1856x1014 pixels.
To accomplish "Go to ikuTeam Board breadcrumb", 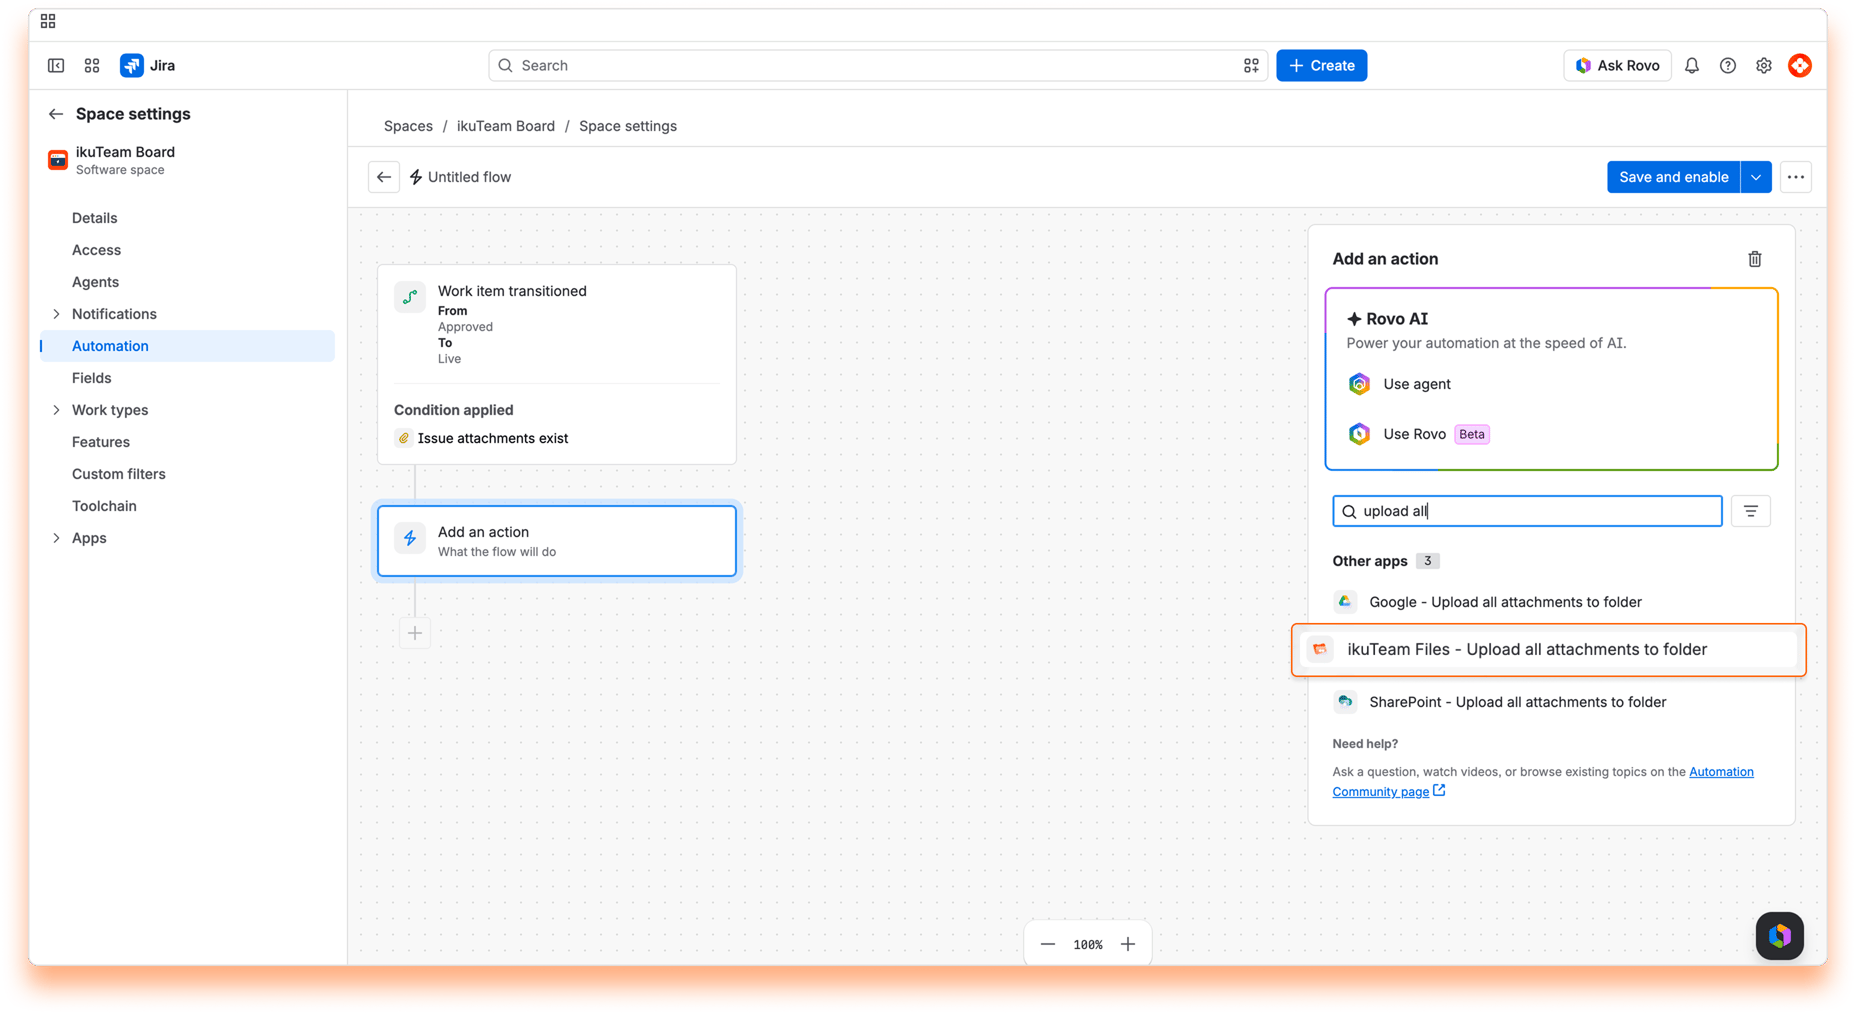I will click(506, 126).
